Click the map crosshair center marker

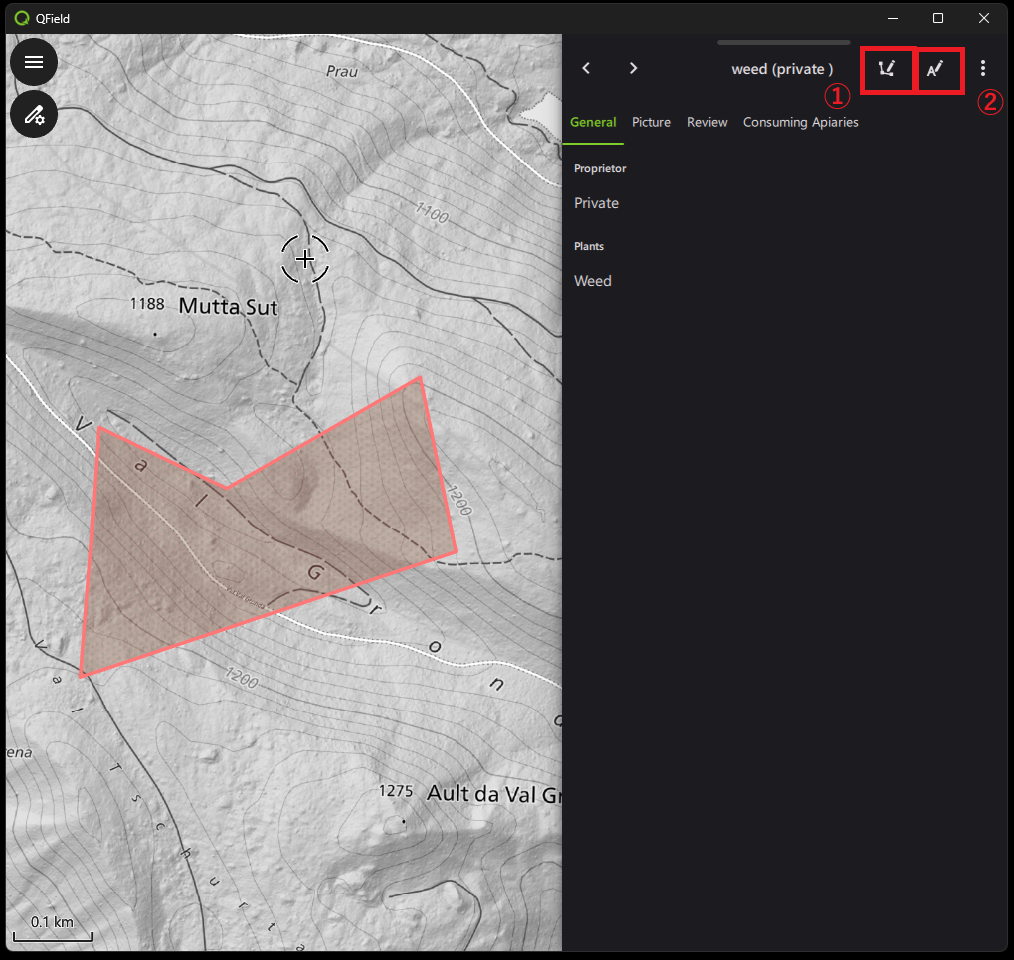305,259
